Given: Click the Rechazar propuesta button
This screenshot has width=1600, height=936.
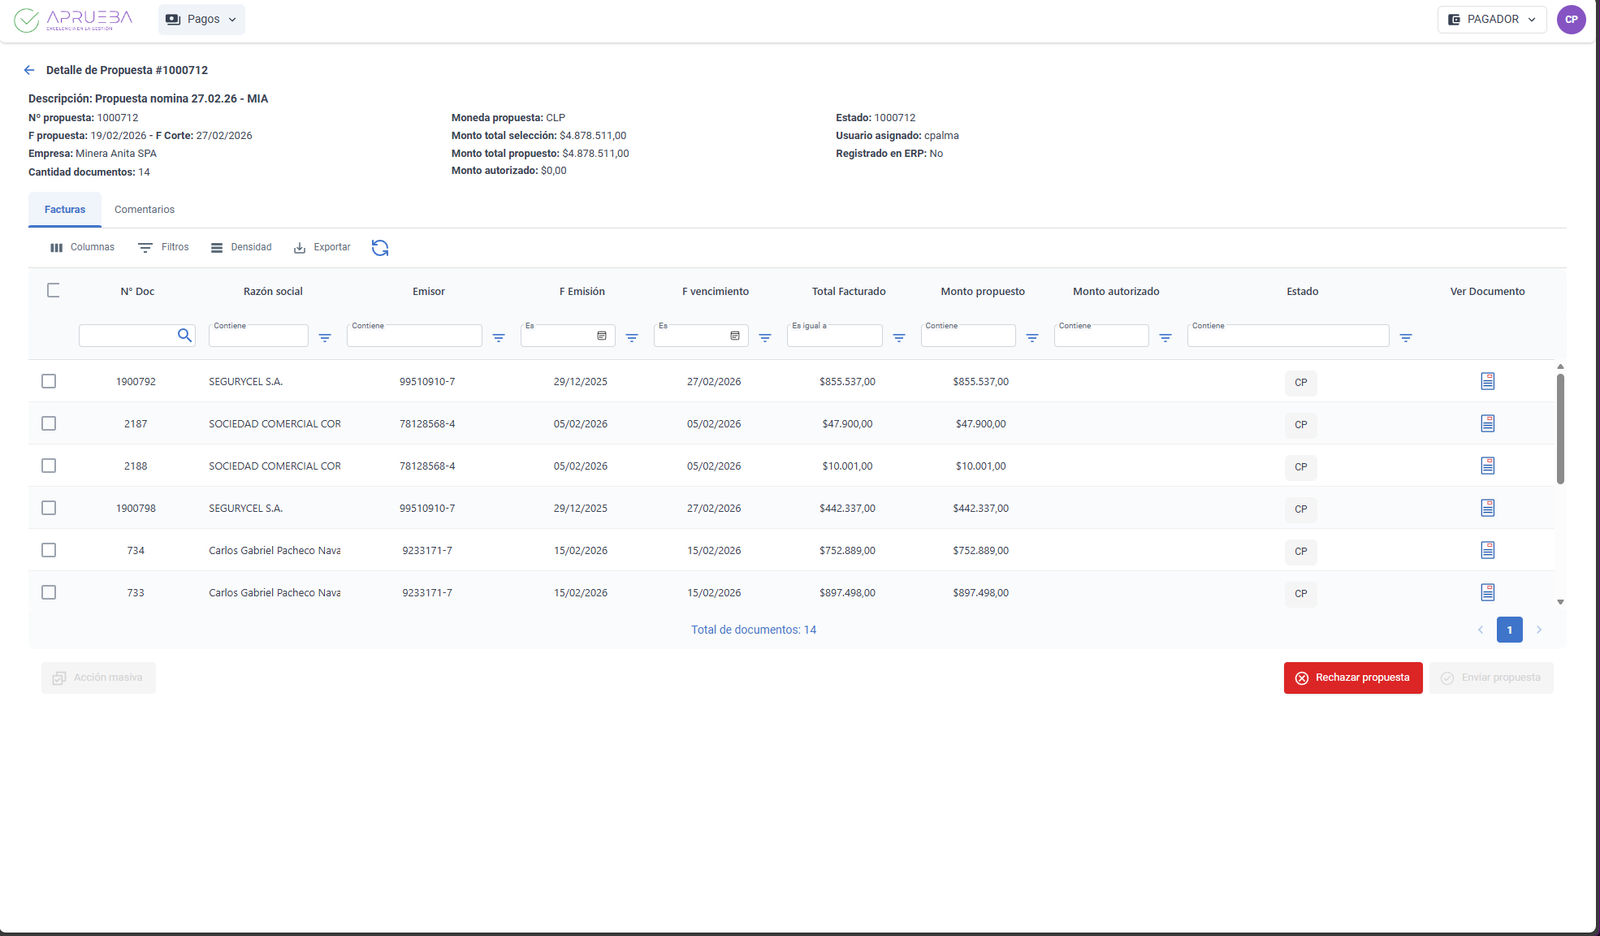Looking at the screenshot, I should click(1352, 678).
